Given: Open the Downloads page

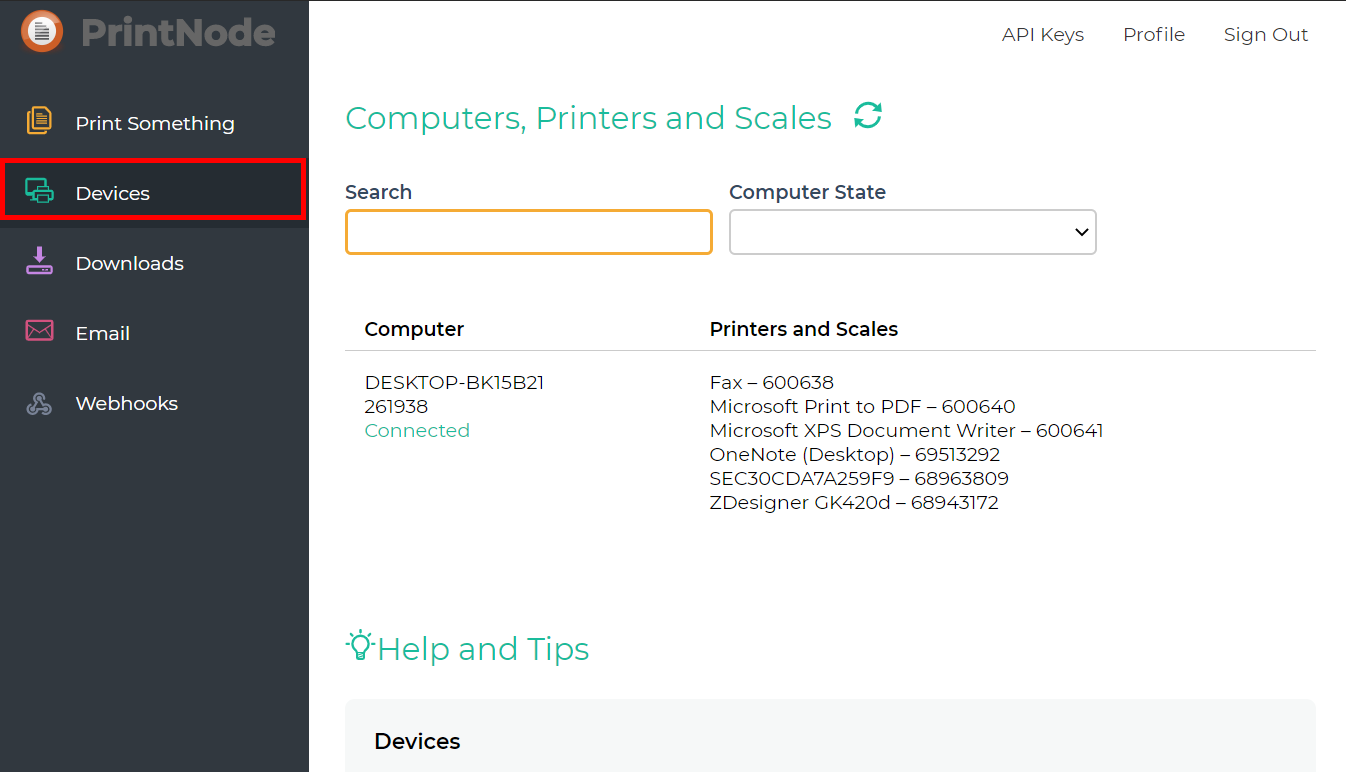Looking at the screenshot, I should 129,262.
